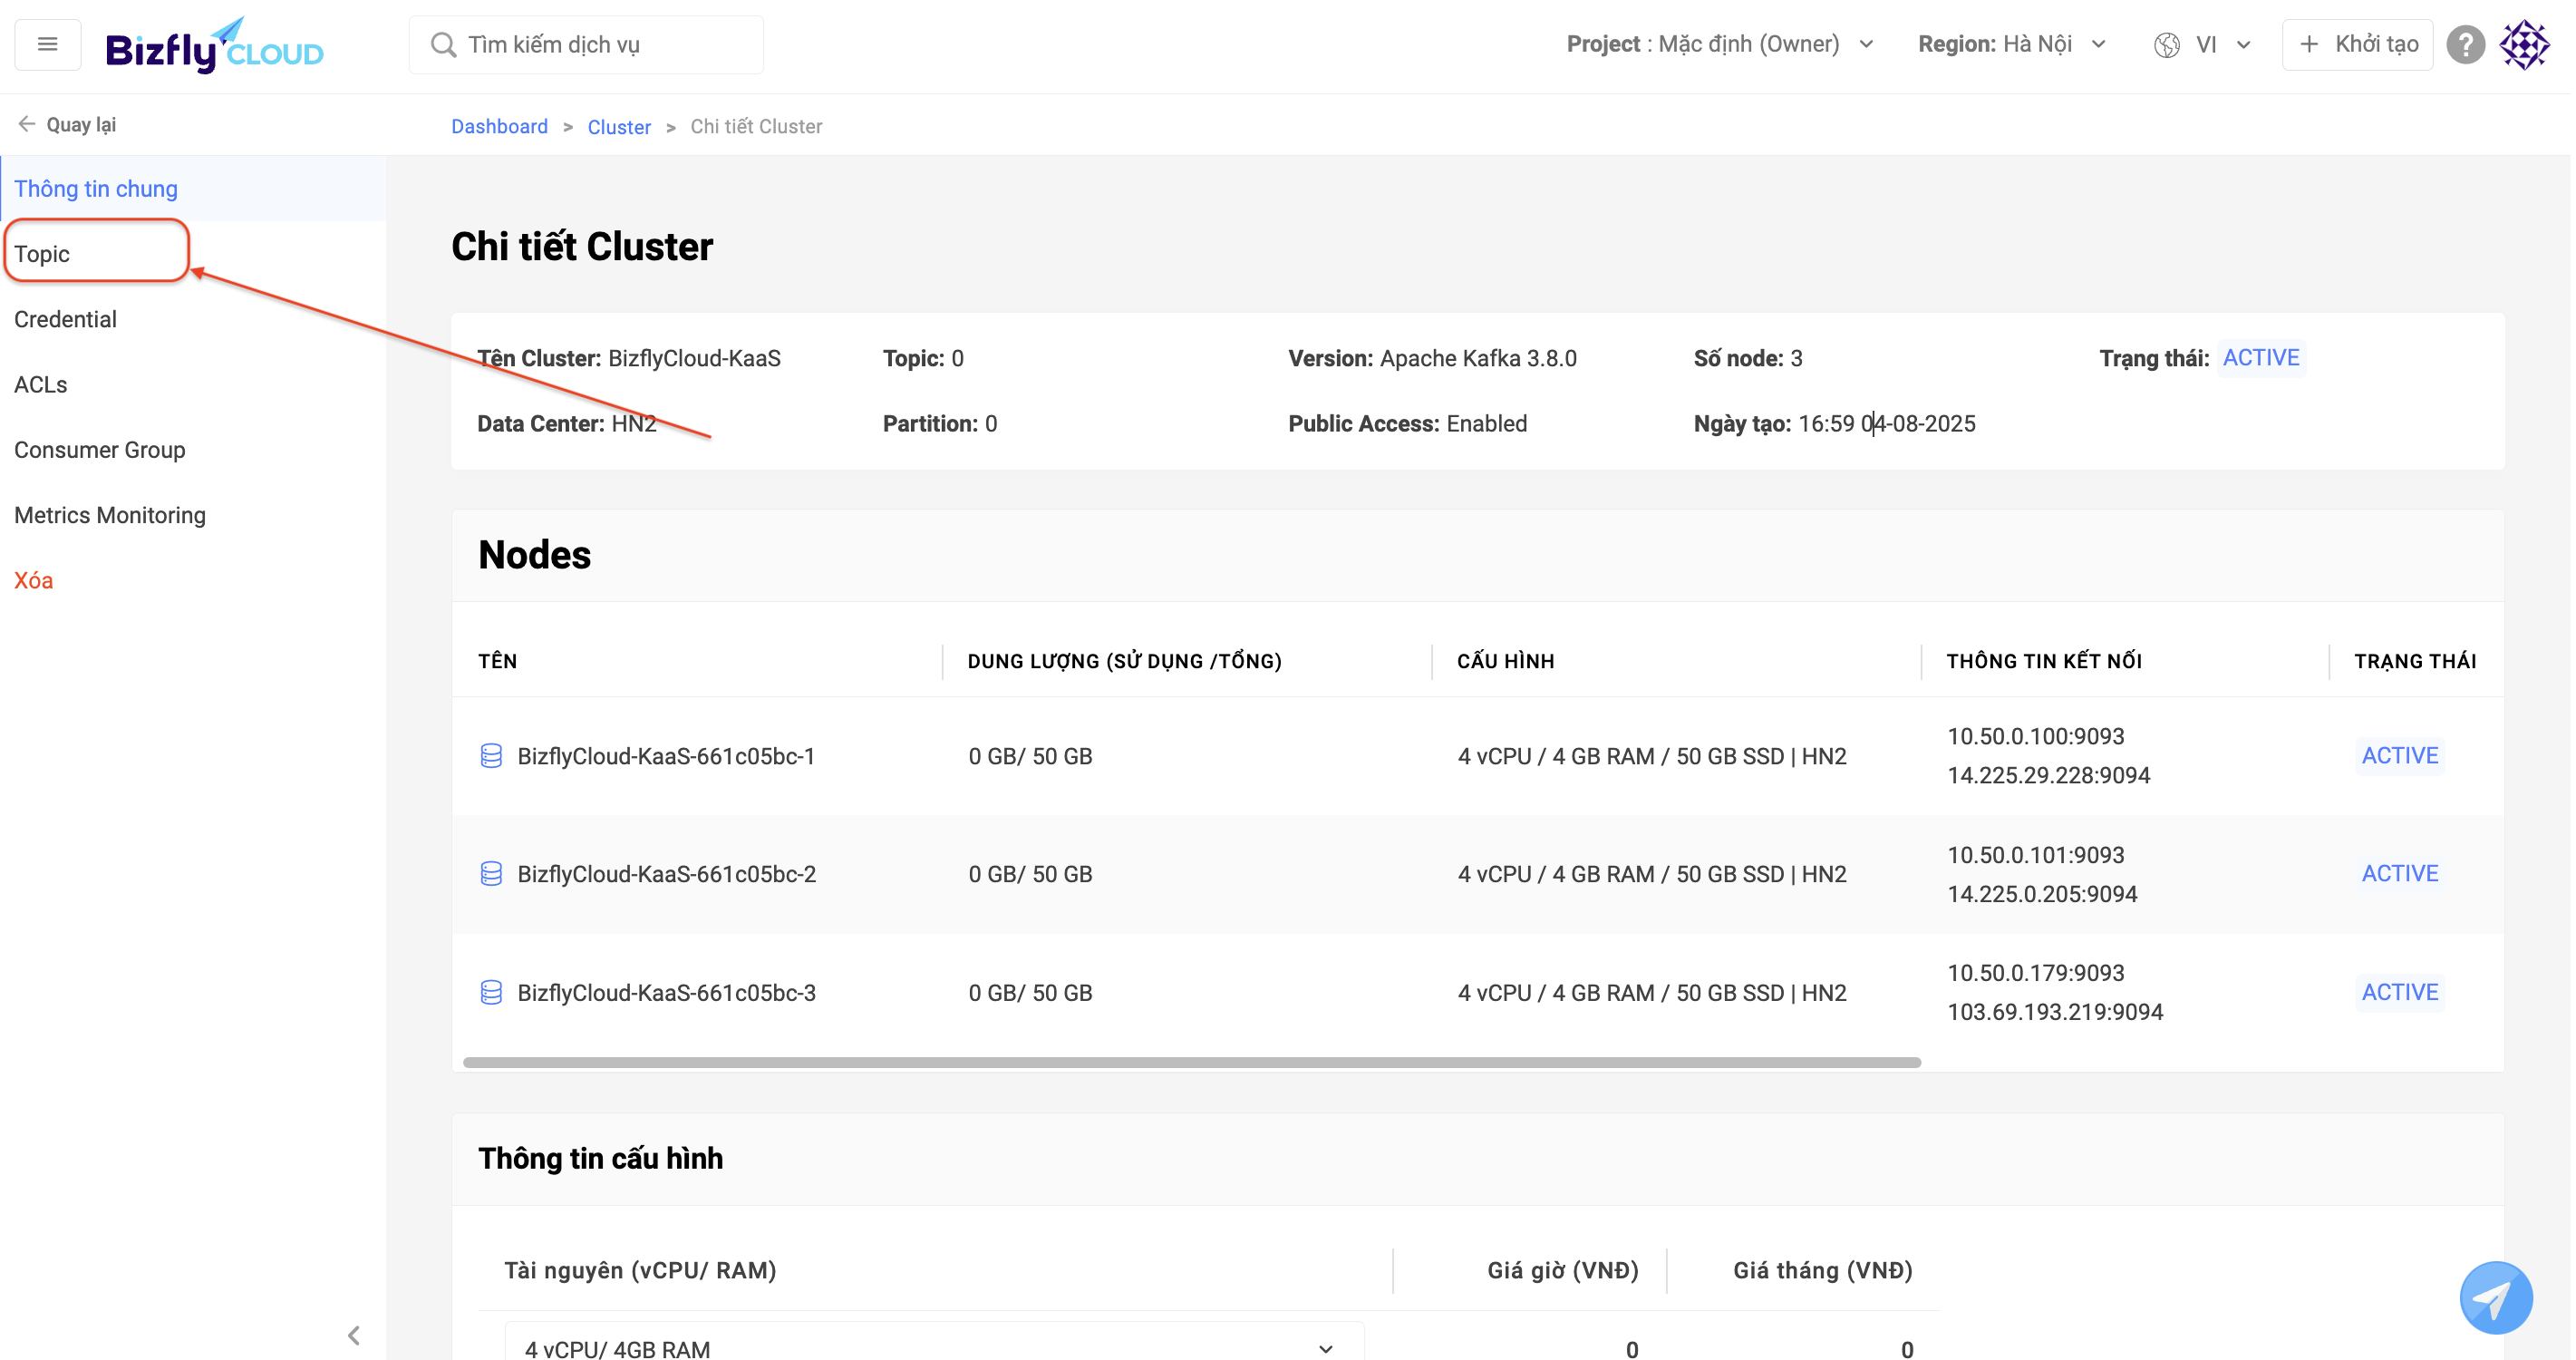Click the address 14.225.29.228:9094

2048,775
